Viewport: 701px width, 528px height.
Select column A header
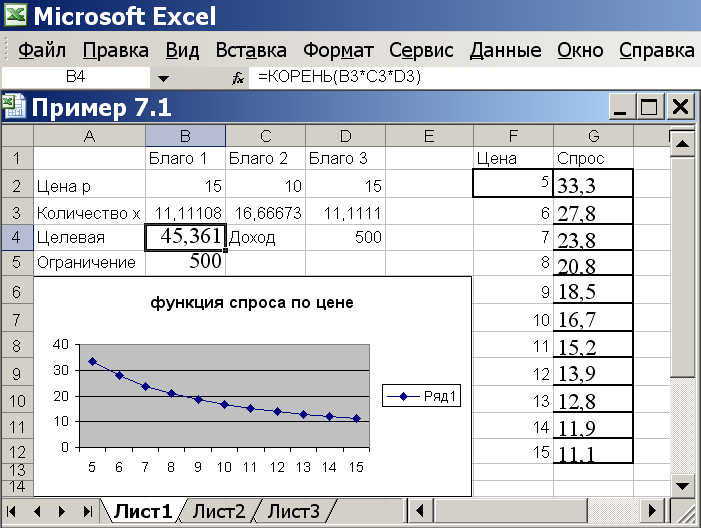(x=89, y=136)
